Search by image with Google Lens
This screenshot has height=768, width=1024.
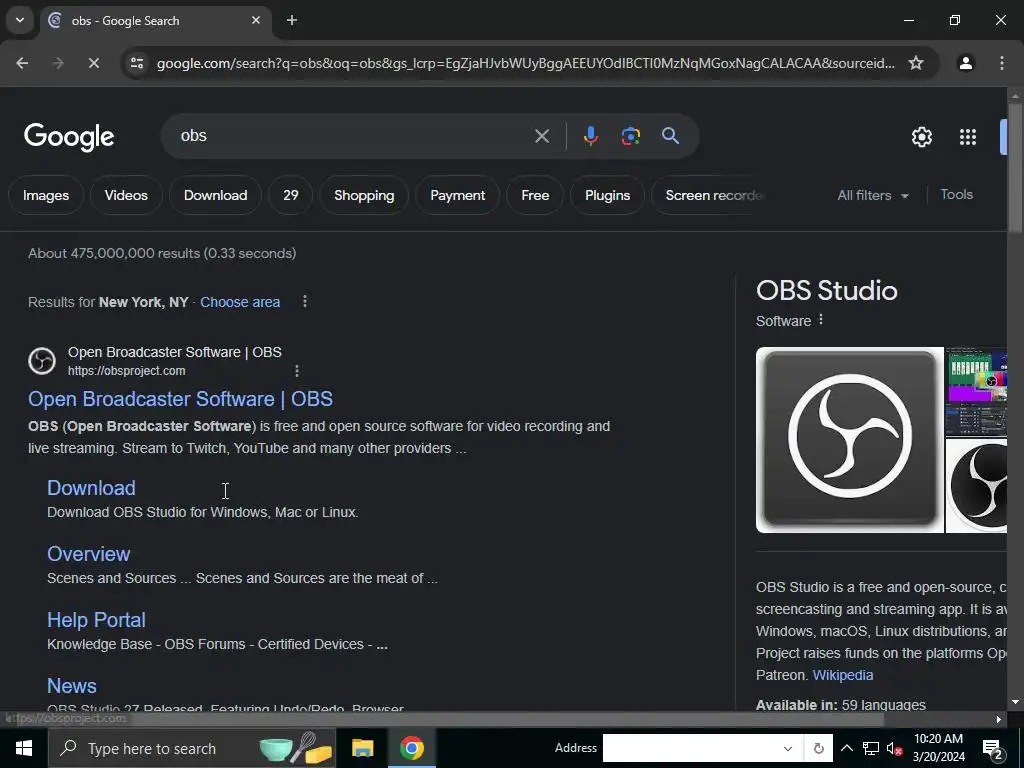point(630,136)
